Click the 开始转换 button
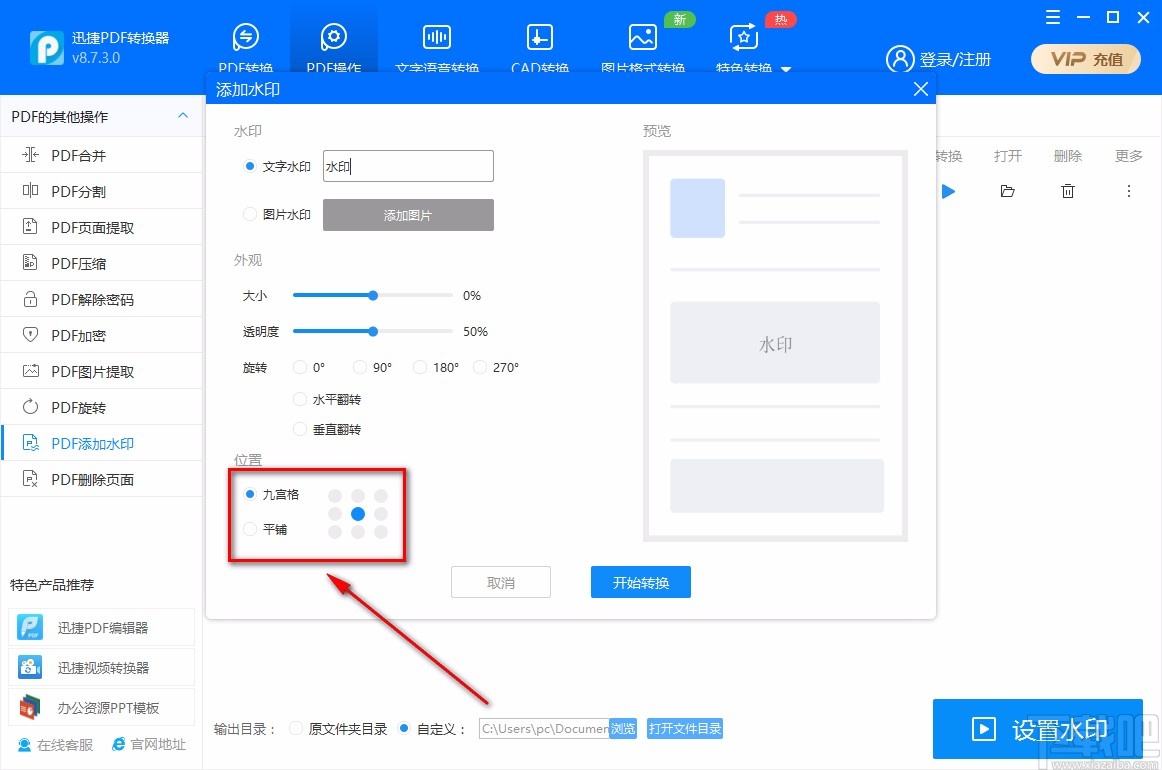This screenshot has height=770, width=1162. pyautogui.click(x=640, y=582)
